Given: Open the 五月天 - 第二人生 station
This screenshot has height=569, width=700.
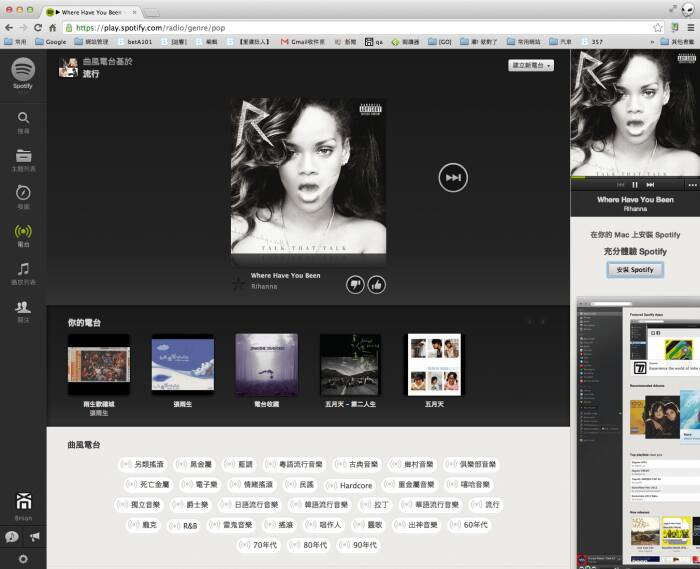Looking at the screenshot, I should (350, 365).
